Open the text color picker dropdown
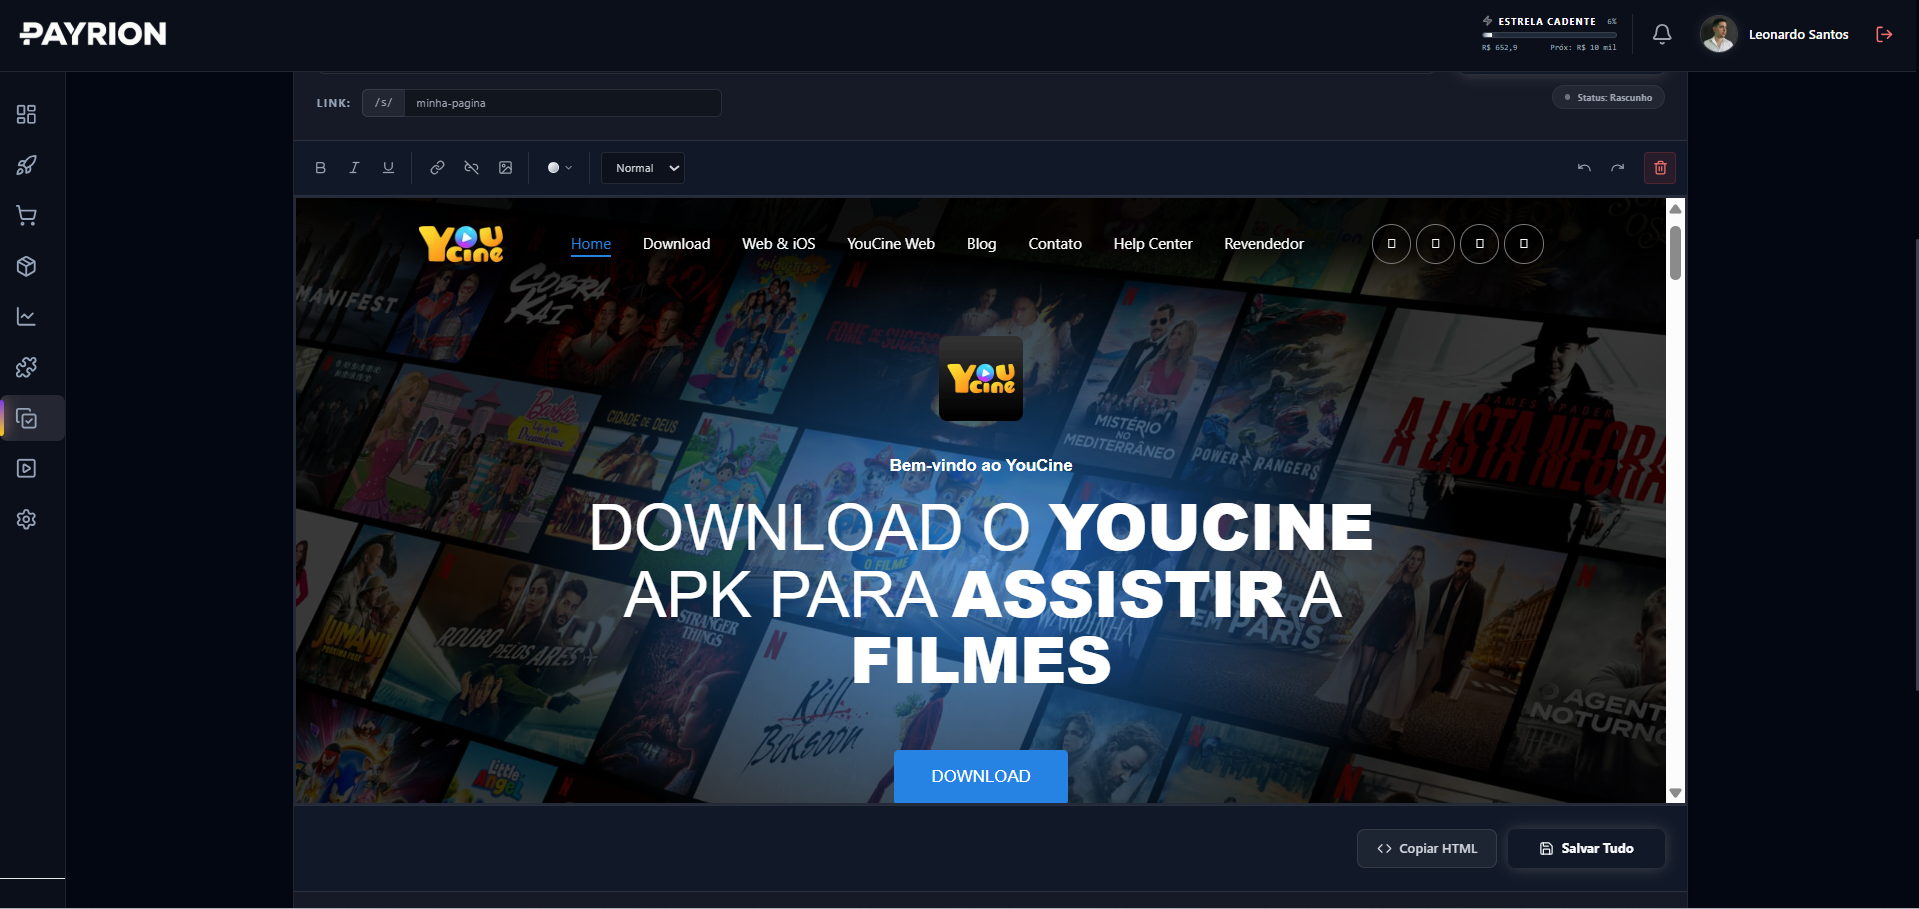The image size is (1919, 909). pyautogui.click(x=558, y=168)
